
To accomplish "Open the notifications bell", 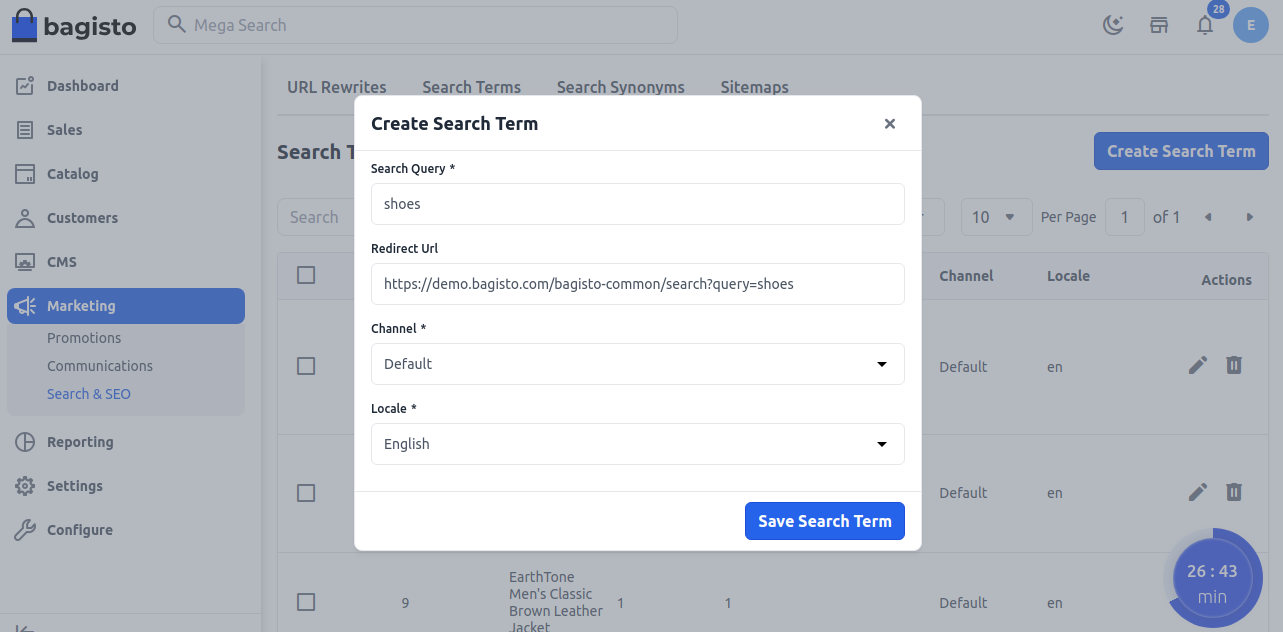I will (x=1205, y=27).
